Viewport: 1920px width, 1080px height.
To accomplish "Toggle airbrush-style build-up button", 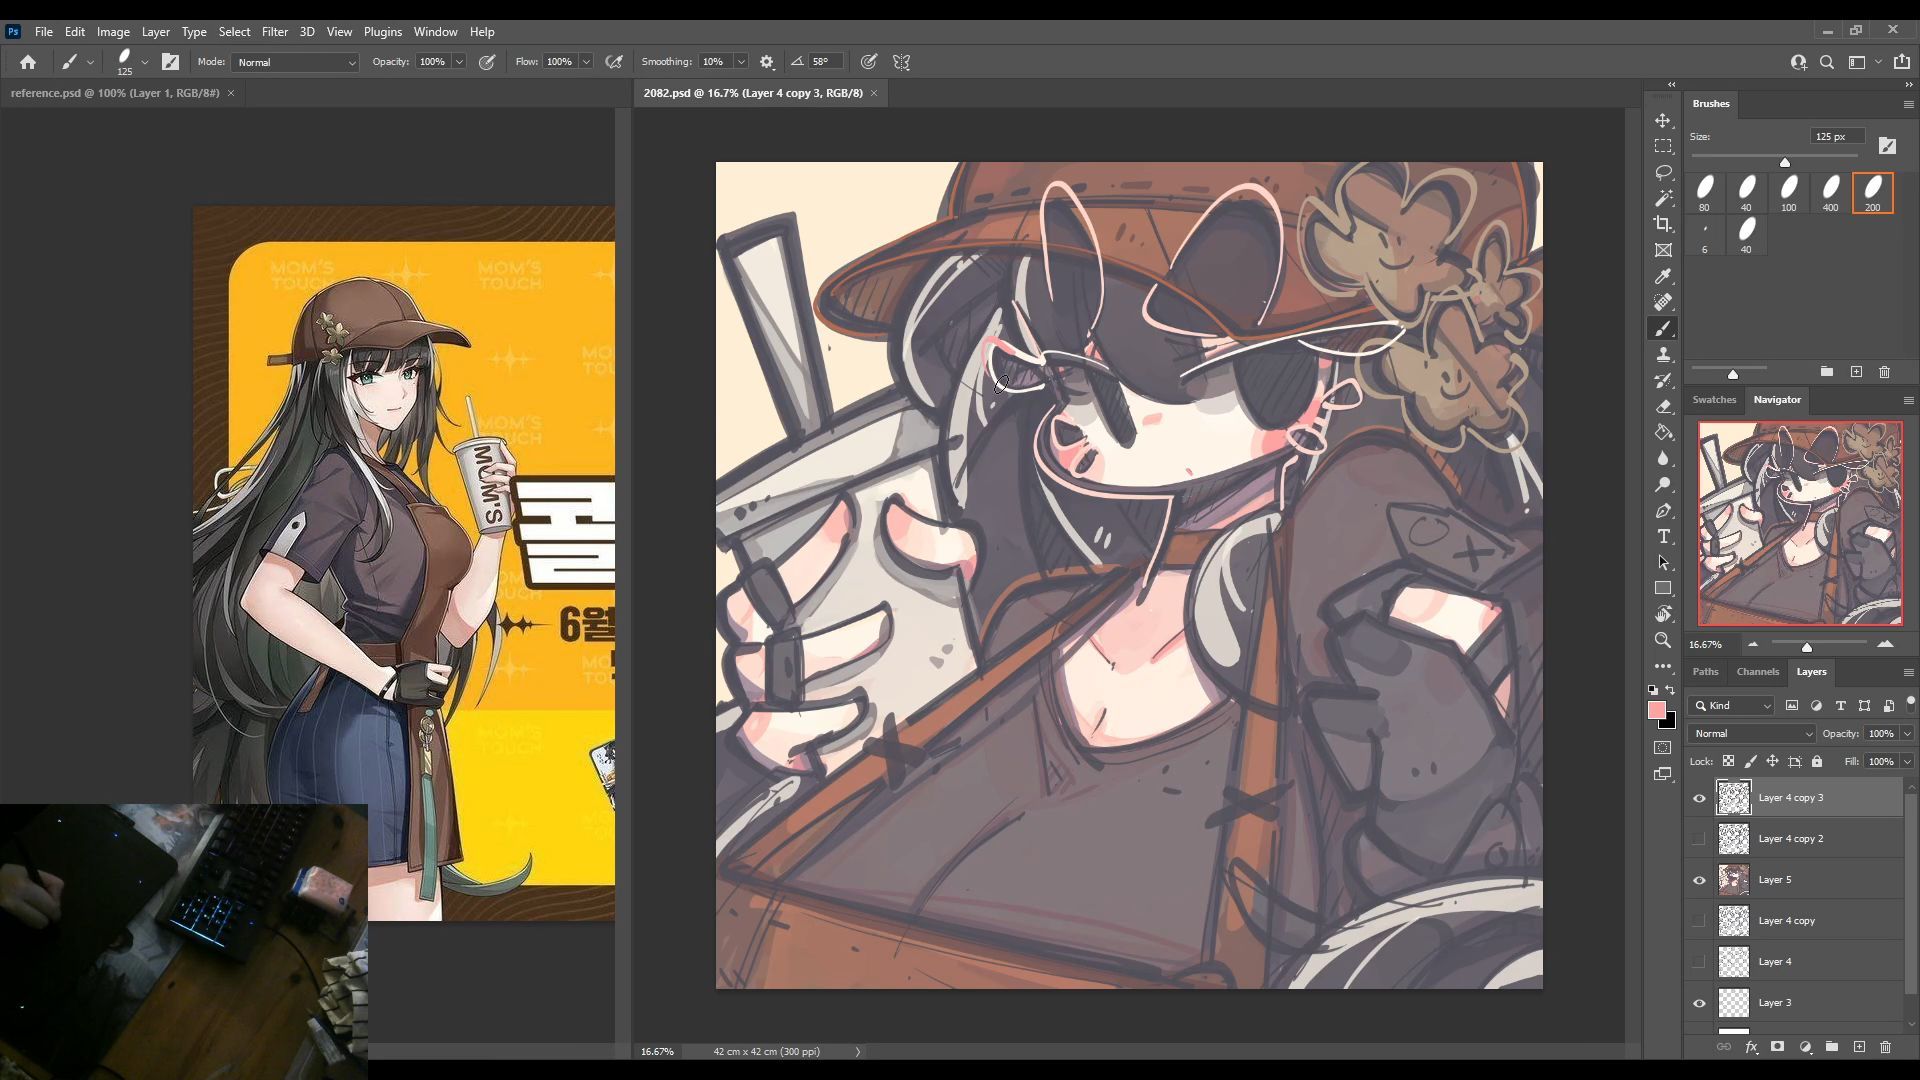I will pyautogui.click(x=614, y=62).
